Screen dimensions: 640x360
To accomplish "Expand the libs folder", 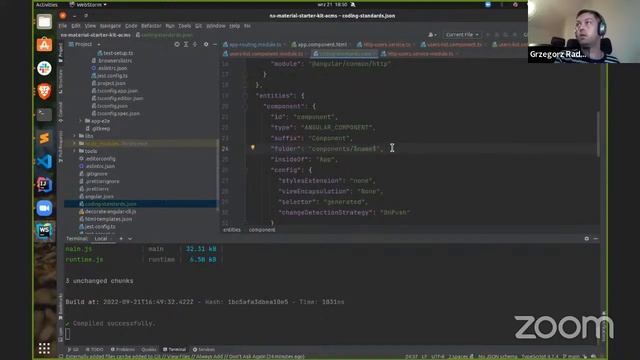I will coord(75,136).
